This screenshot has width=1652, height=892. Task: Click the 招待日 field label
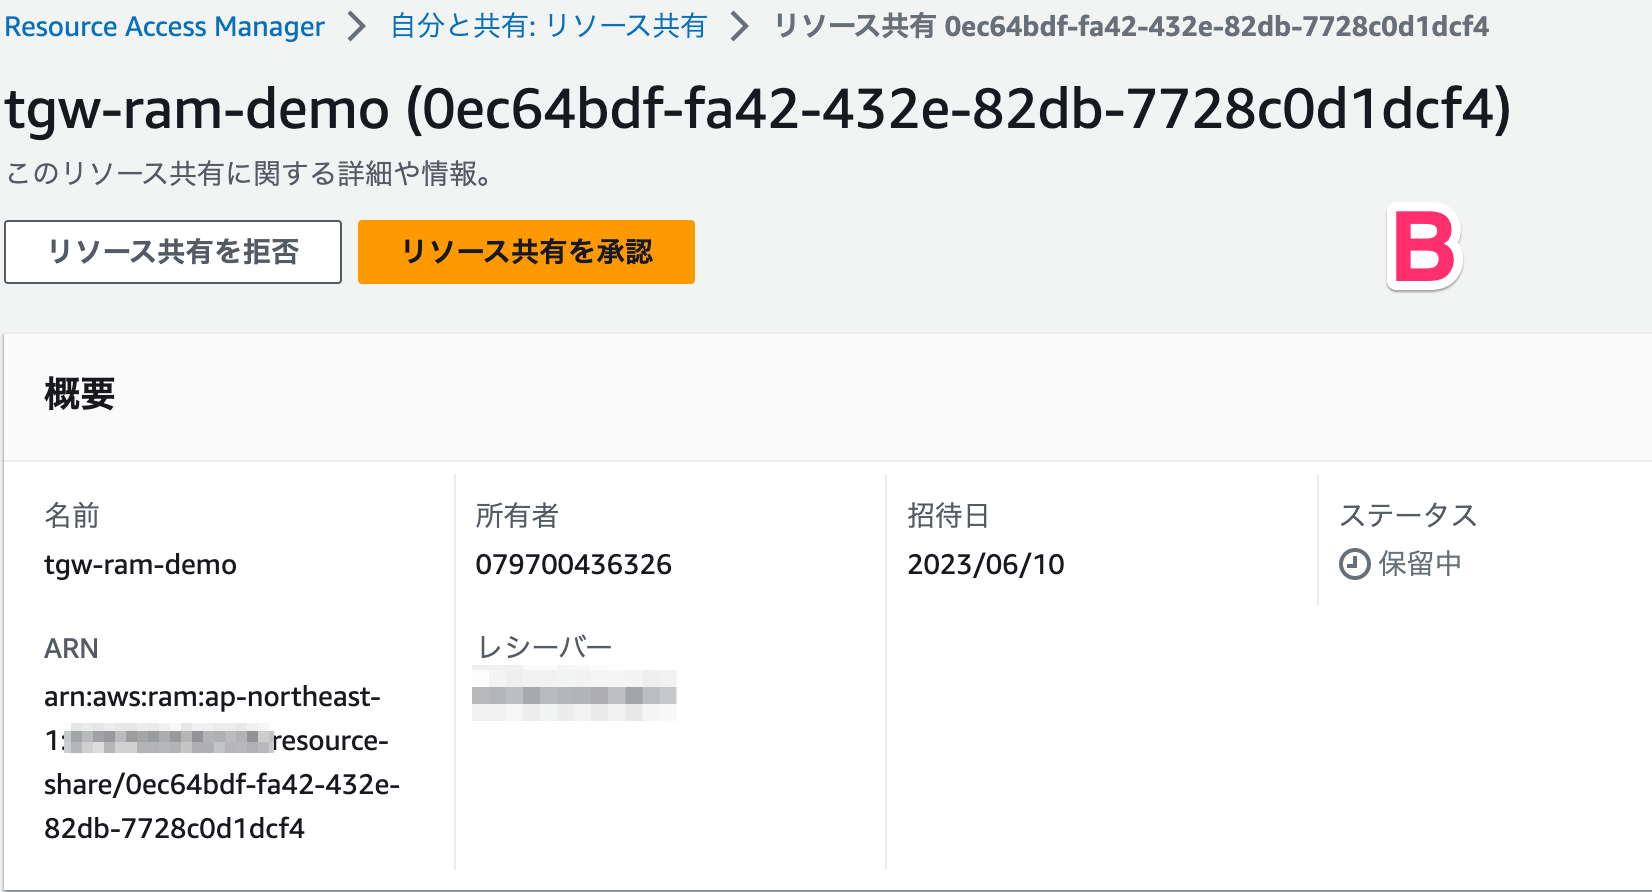coord(948,515)
